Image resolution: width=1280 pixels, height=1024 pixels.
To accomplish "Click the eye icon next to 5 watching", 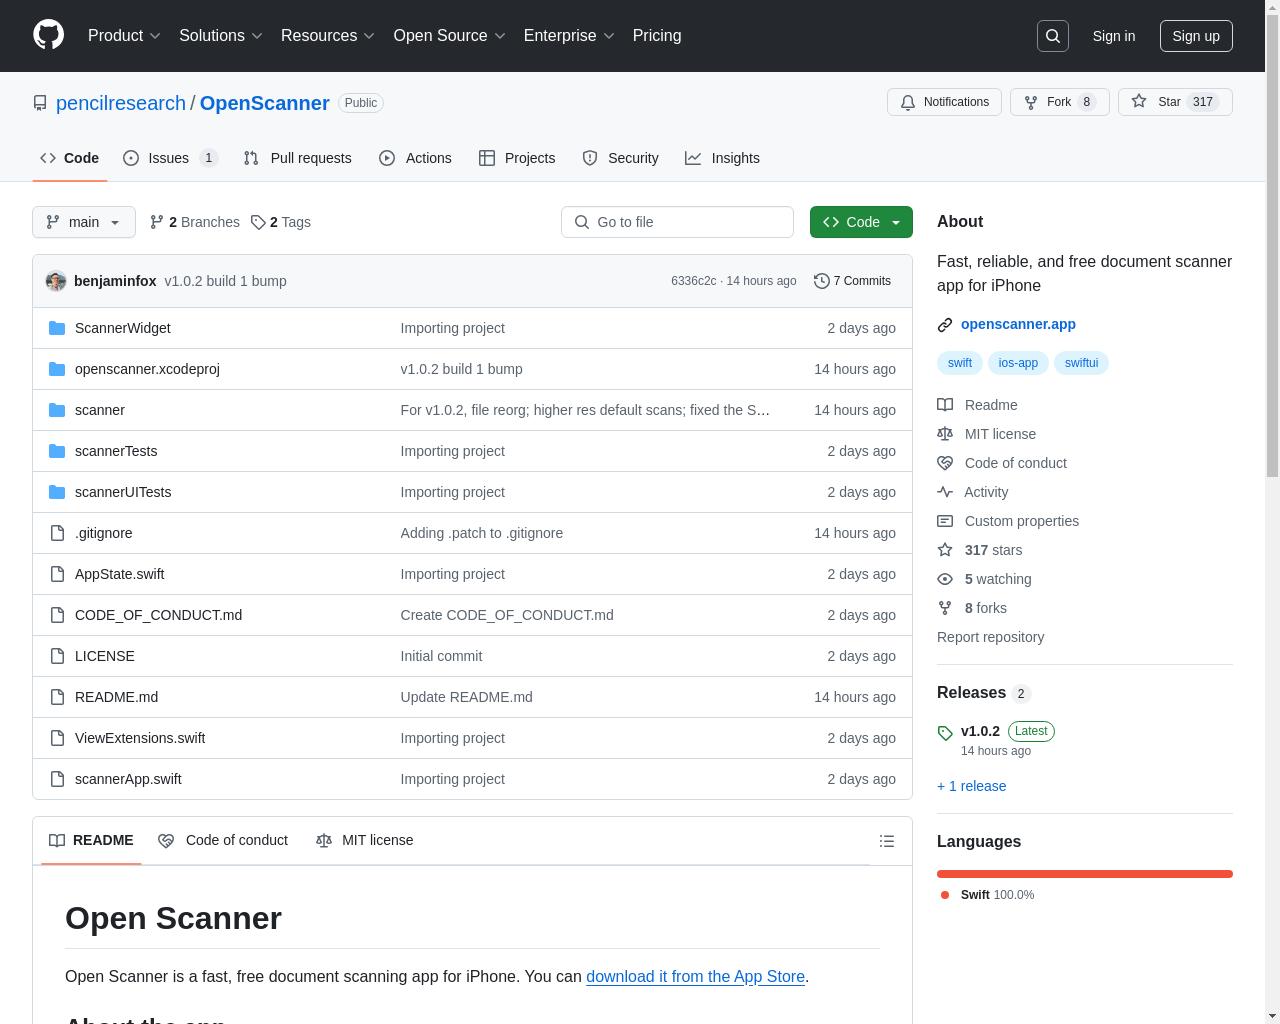I will coord(945,579).
